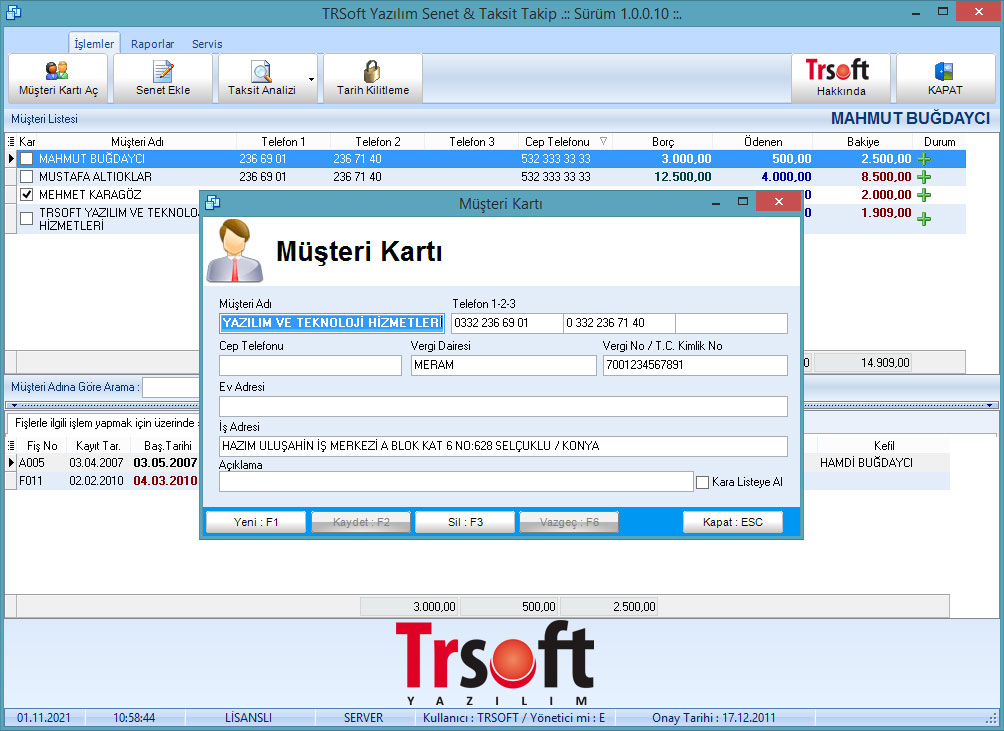This screenshot has height=731, width=1004.
Task: Click green plus on MAHMUT BUĞDAYCI row
Action: point(923,159)
